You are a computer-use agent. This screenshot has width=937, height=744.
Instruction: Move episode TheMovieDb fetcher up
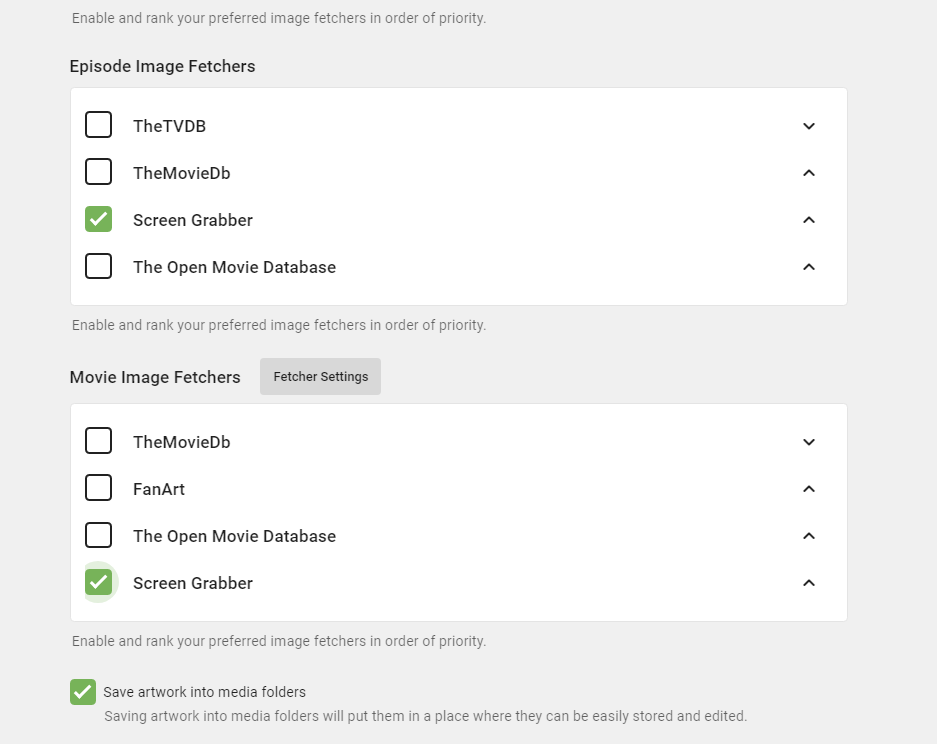[809, 173]
